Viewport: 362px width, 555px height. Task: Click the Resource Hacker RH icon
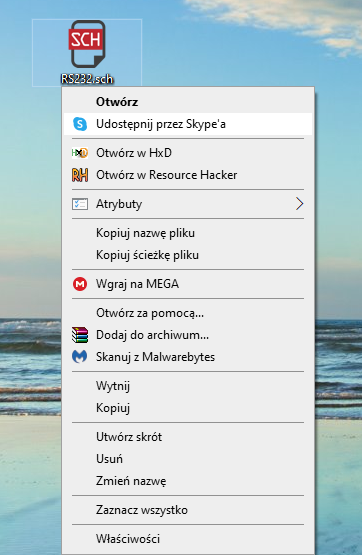(x=80, y=175)
